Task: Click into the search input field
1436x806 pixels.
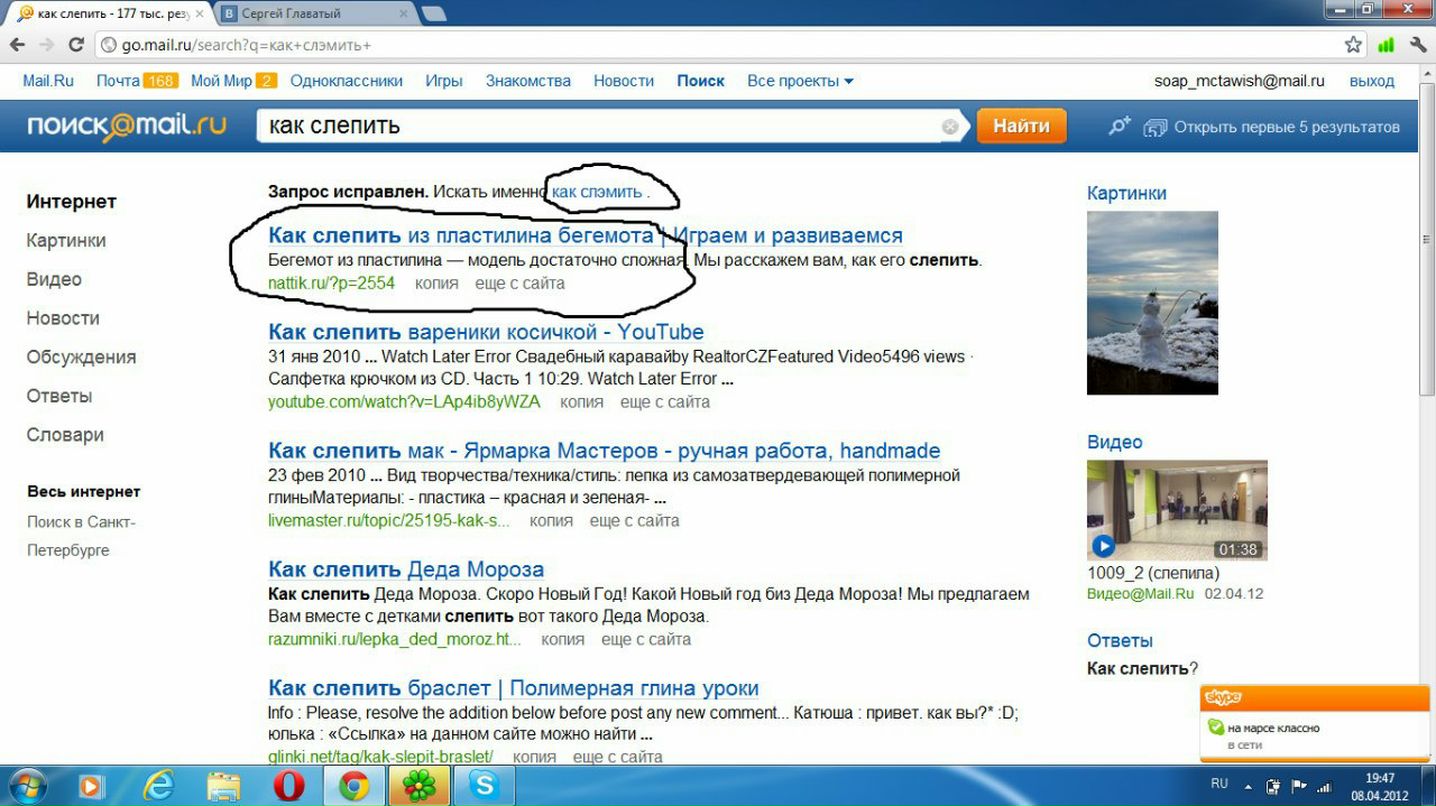Action: tap(600, 127)
